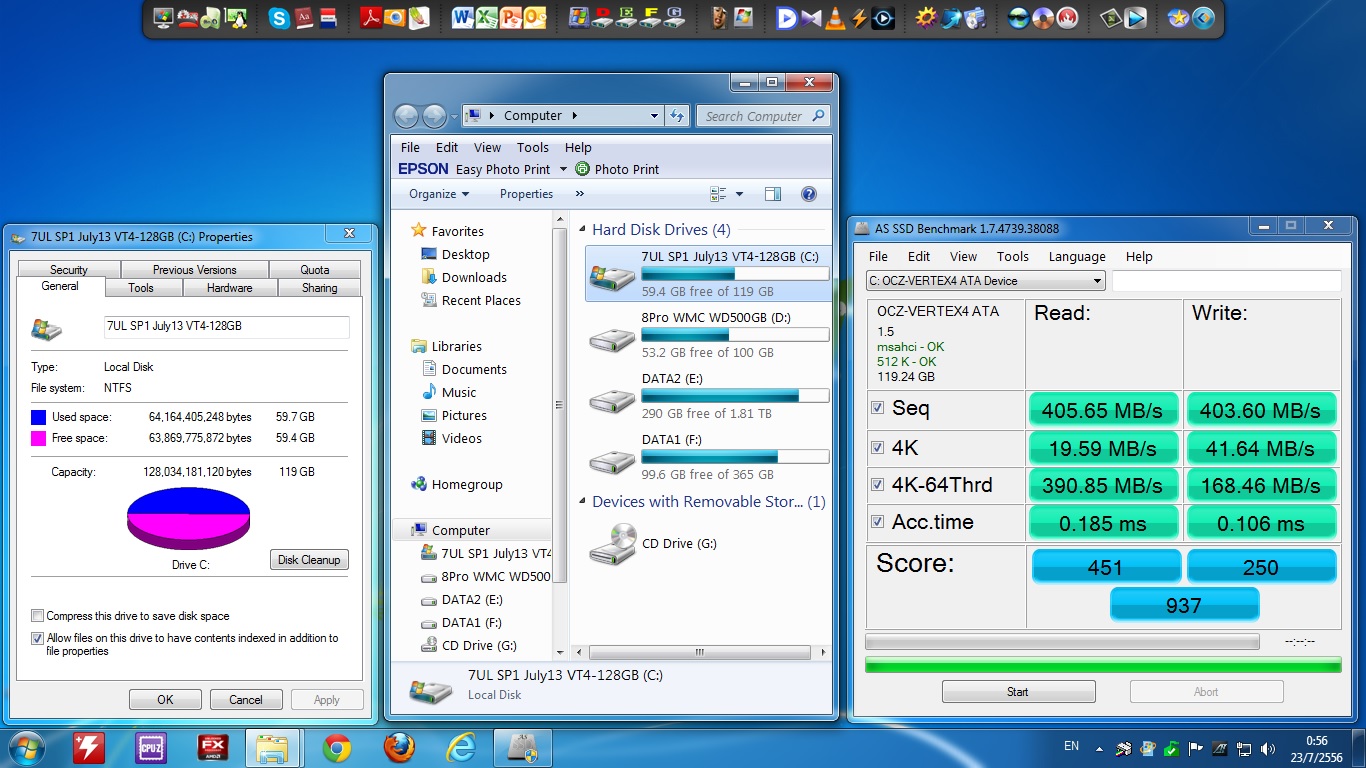Open the Easy Photo Print dropdown arrow

pyautogui.click(x=563, y=169)
